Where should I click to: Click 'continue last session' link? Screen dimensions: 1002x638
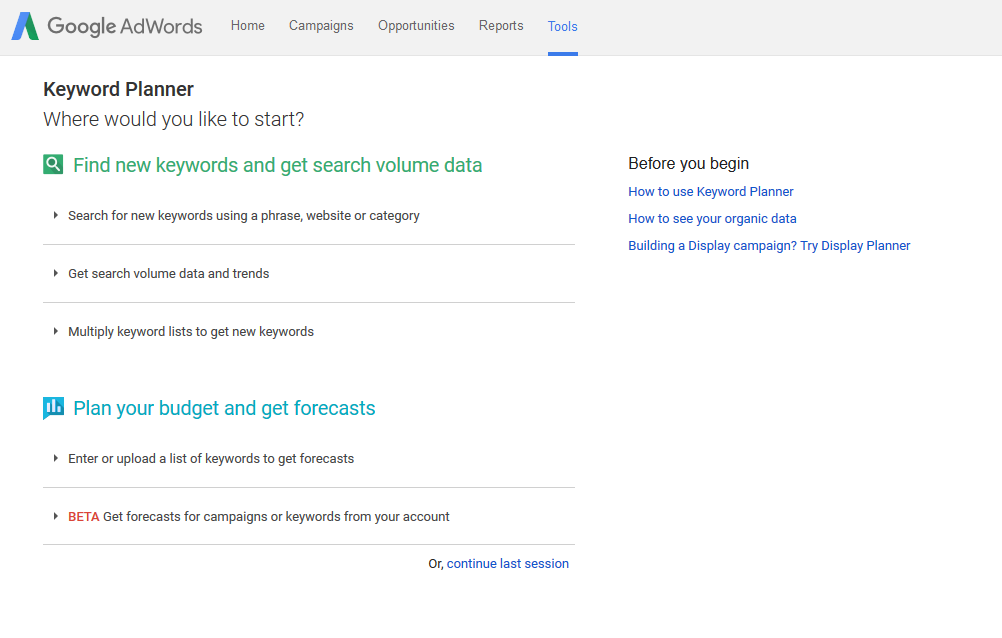(507, 564)
